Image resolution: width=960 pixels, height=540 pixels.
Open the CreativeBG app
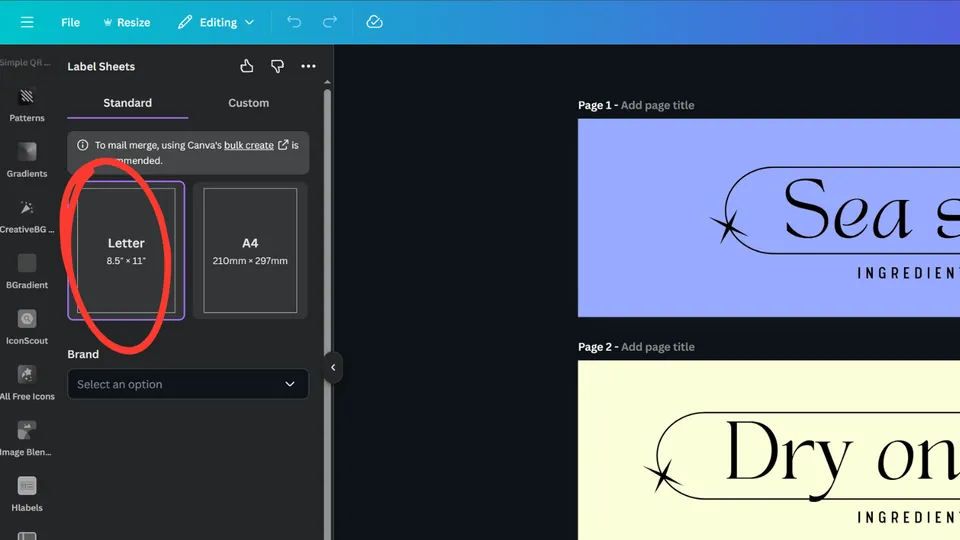(27, 216)
